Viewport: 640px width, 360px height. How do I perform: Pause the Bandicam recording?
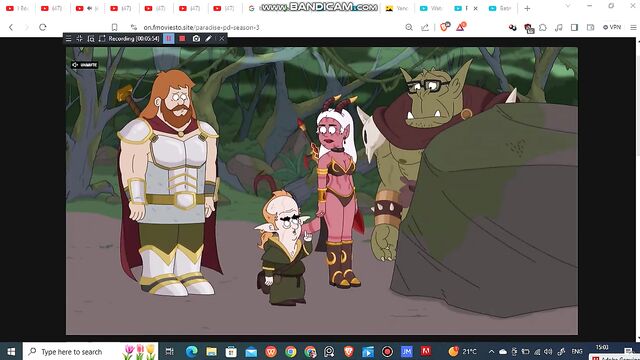point(169,38)
